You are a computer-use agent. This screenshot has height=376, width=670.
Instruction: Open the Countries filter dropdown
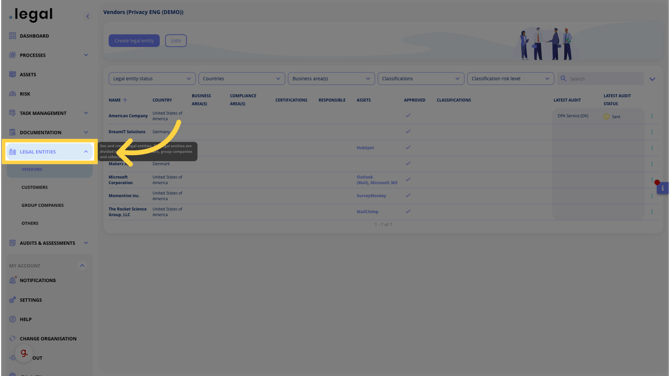point(241,79)
